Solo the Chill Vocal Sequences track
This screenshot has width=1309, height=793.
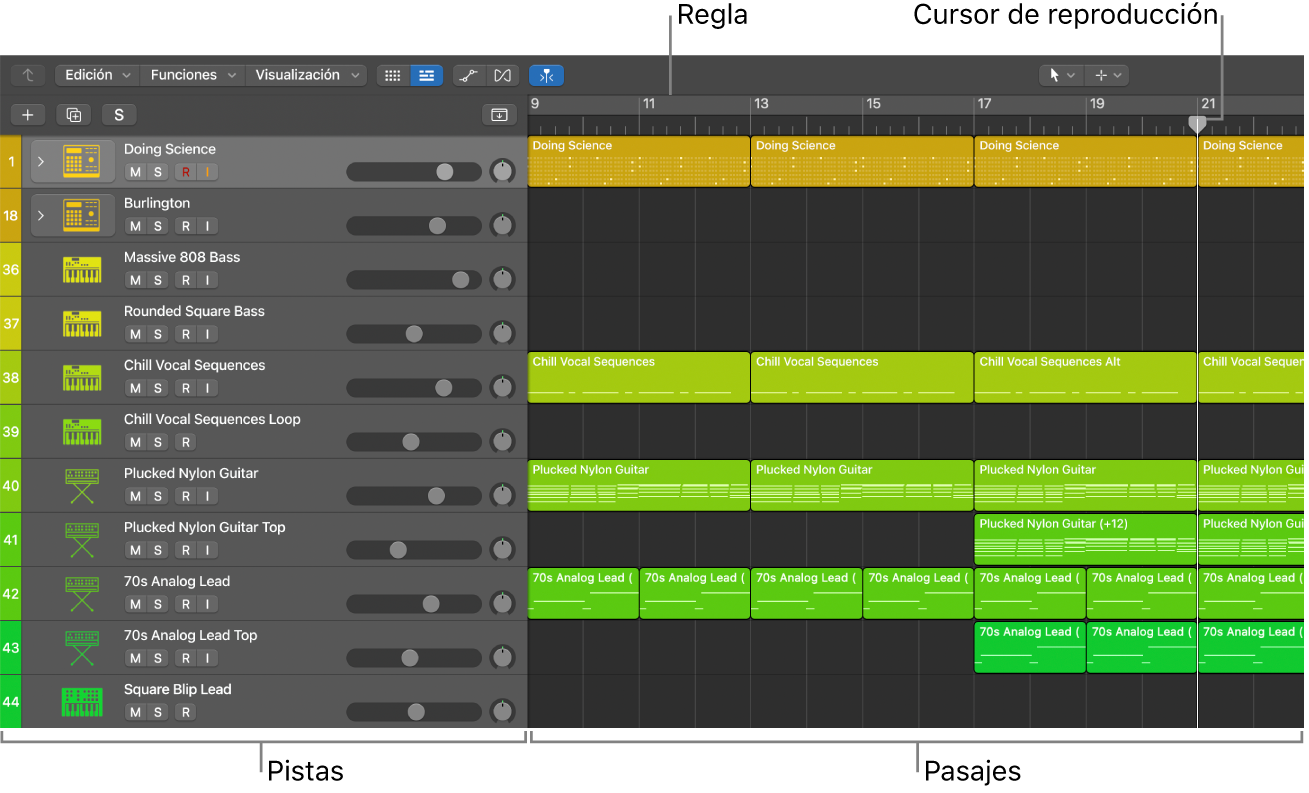click(157, 388)
